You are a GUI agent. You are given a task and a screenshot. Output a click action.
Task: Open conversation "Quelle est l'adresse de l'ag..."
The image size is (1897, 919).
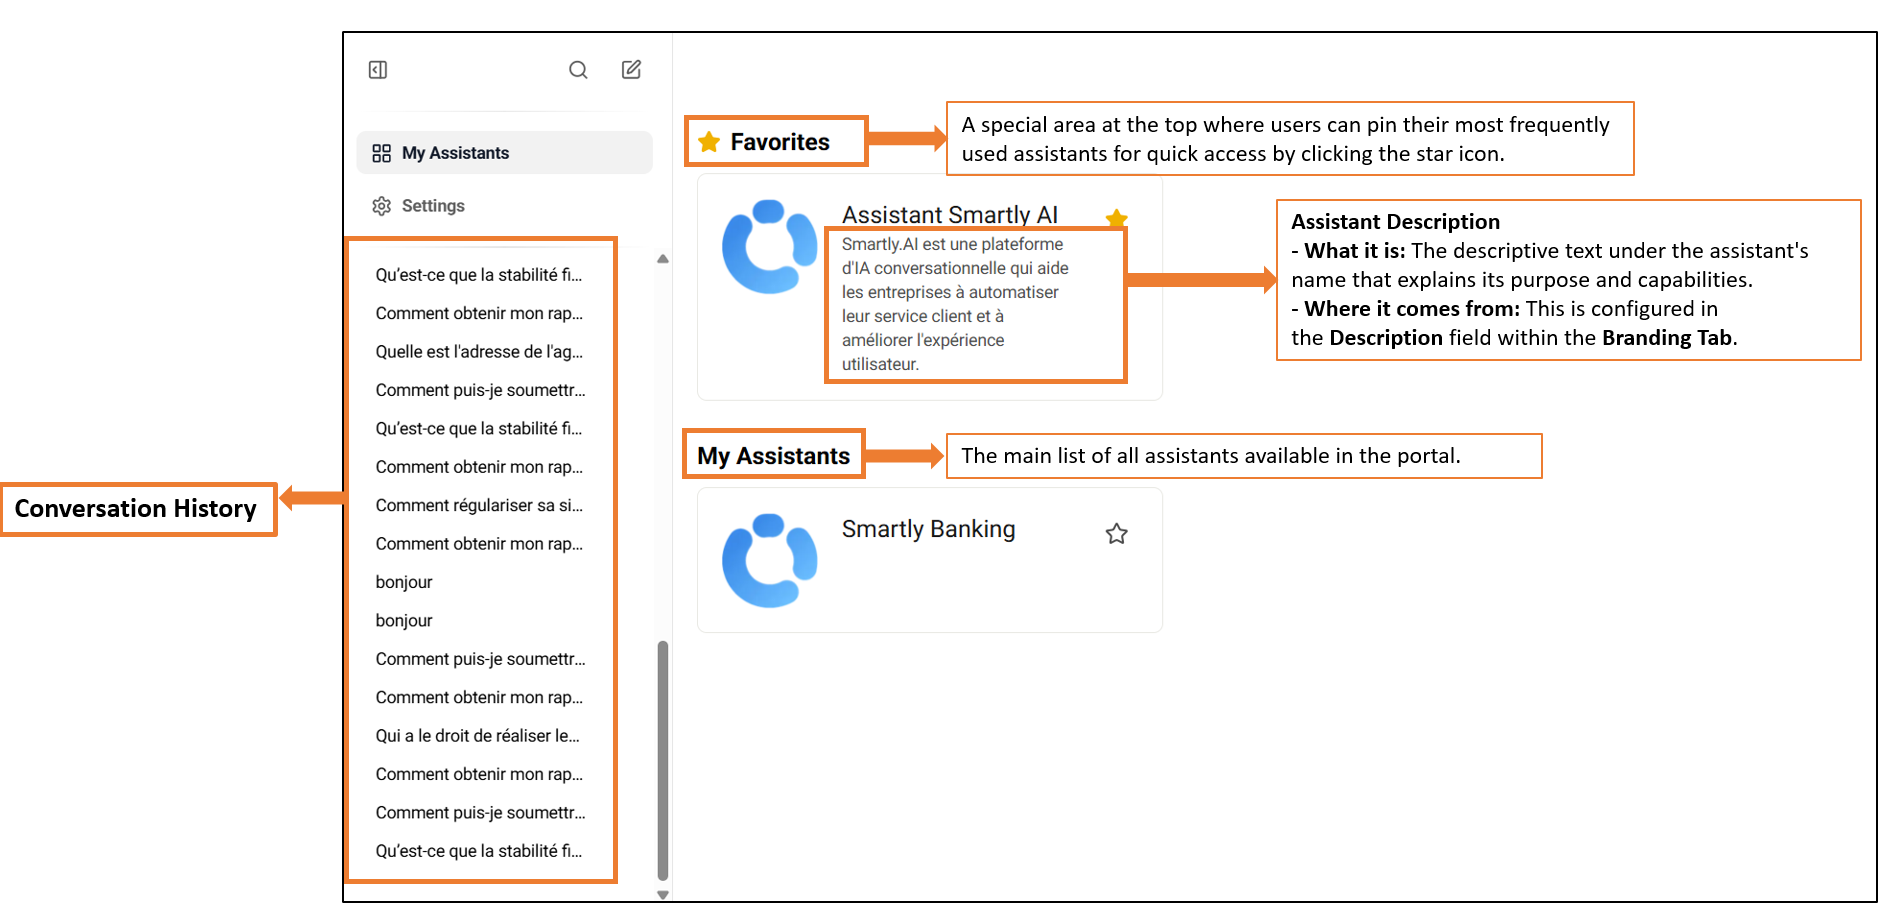click(x=479, y=352)
